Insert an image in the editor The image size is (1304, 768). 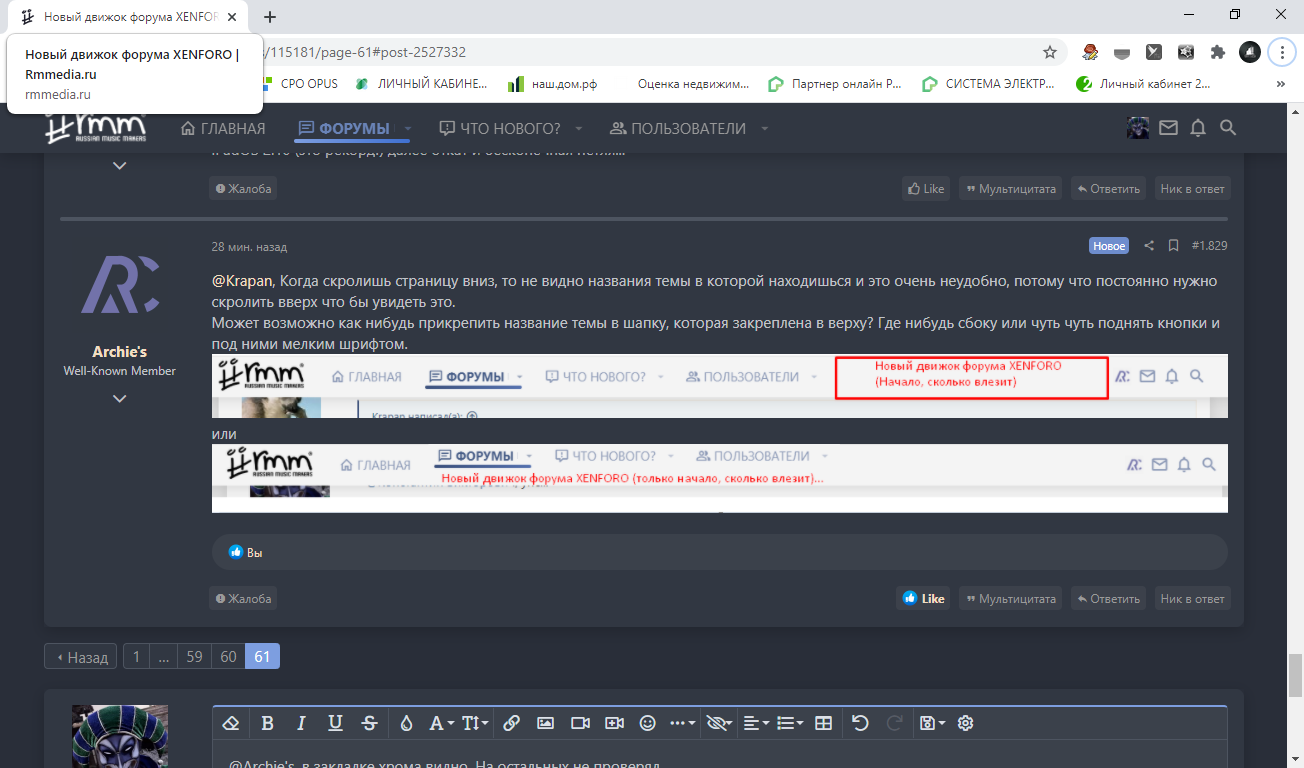point(545,723)
